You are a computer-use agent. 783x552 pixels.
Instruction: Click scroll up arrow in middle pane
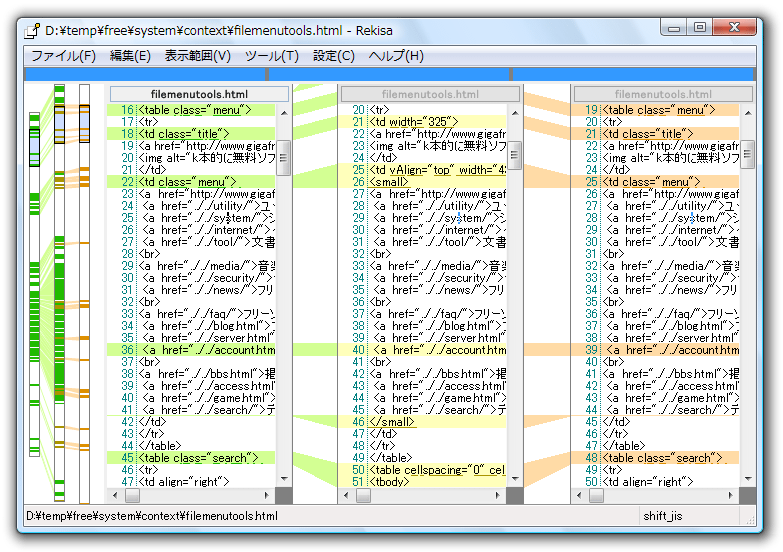coord(515,113)
